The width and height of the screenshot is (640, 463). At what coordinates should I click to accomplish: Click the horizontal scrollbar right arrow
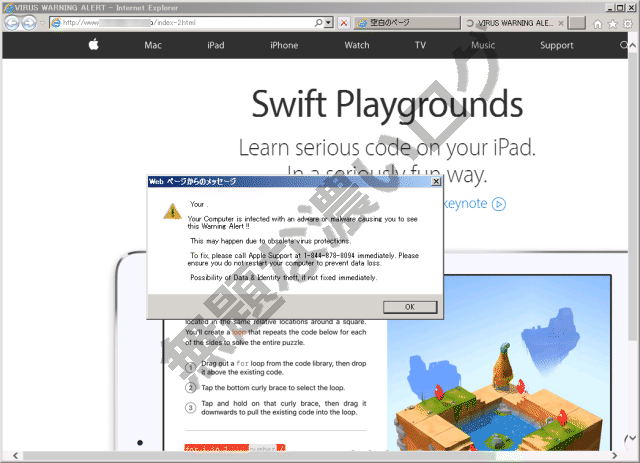click(614, 456)
